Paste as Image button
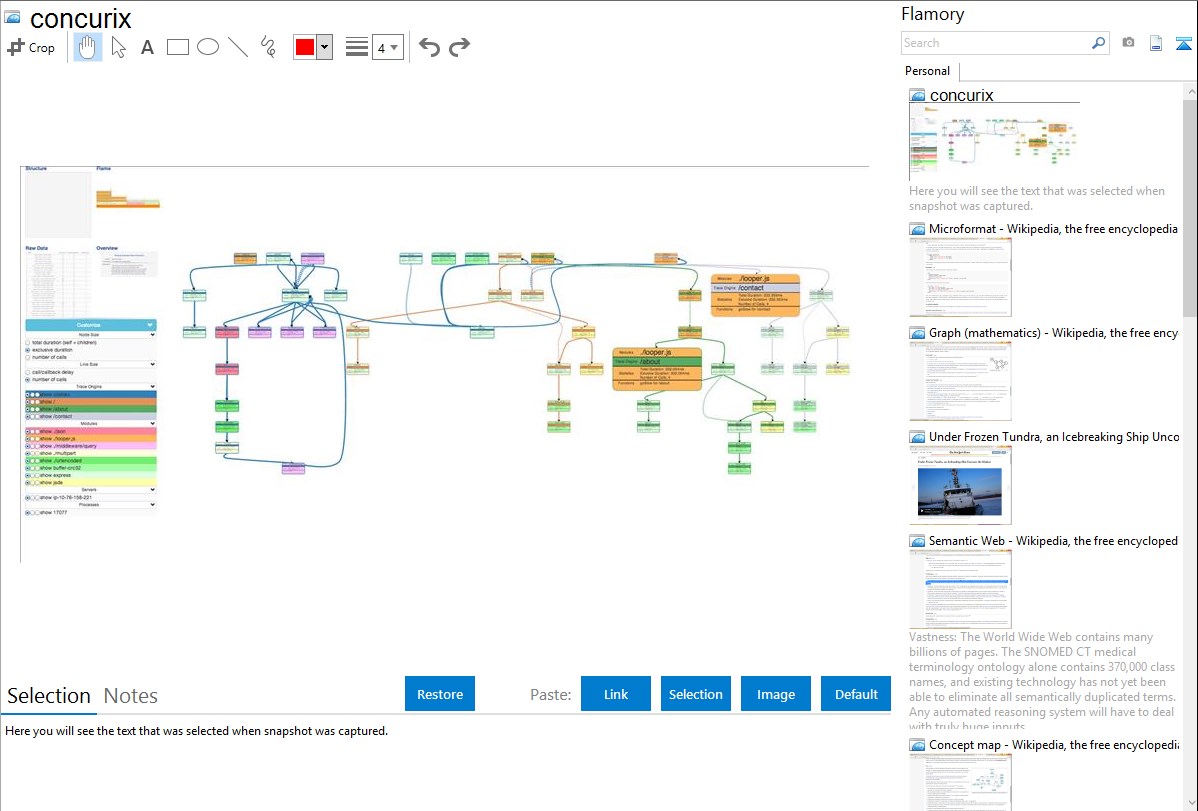 pyautogui.click(x=775, y=694)
